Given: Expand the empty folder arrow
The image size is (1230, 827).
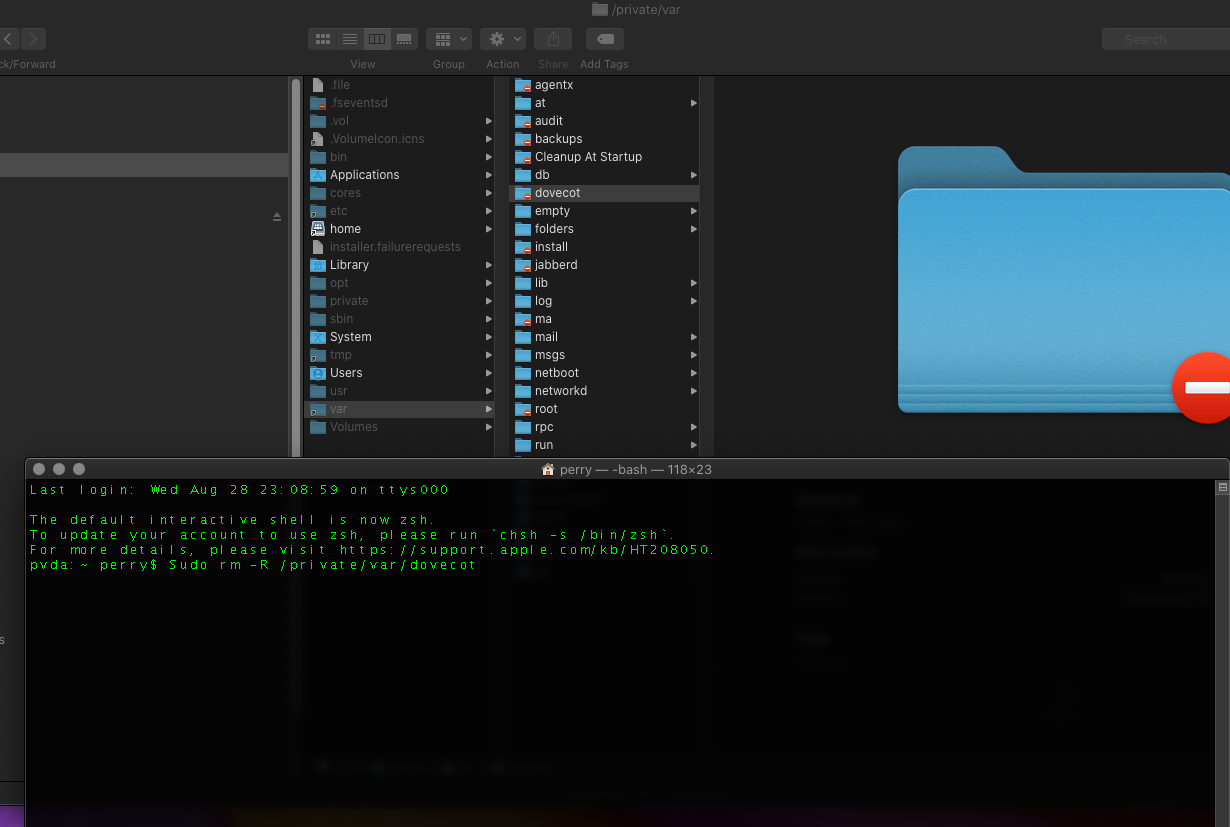Looking at the screenshot, I should (693, 211).
